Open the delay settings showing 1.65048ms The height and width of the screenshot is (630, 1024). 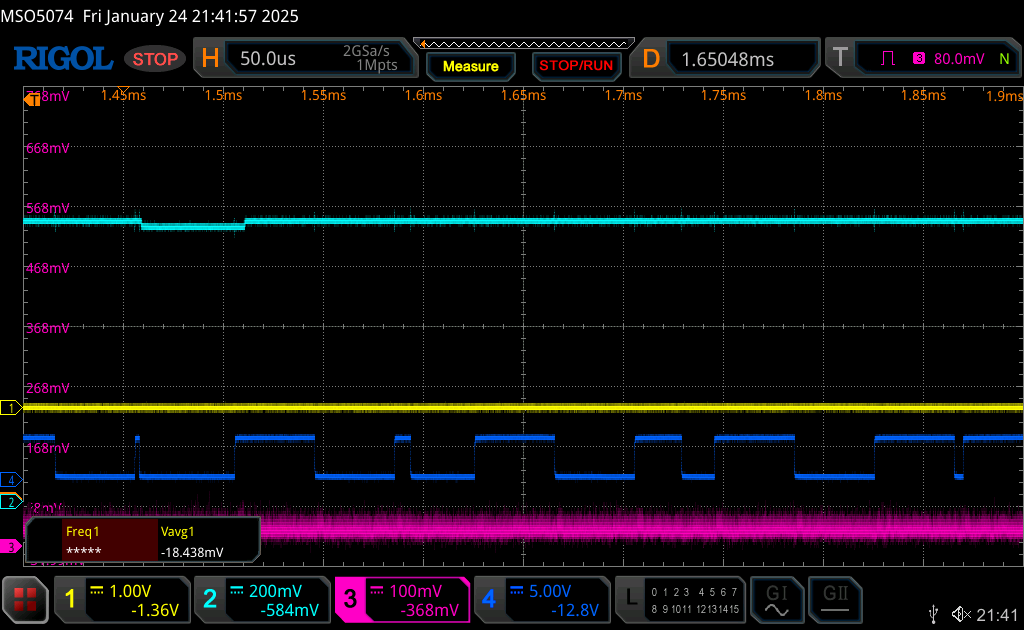725,59
